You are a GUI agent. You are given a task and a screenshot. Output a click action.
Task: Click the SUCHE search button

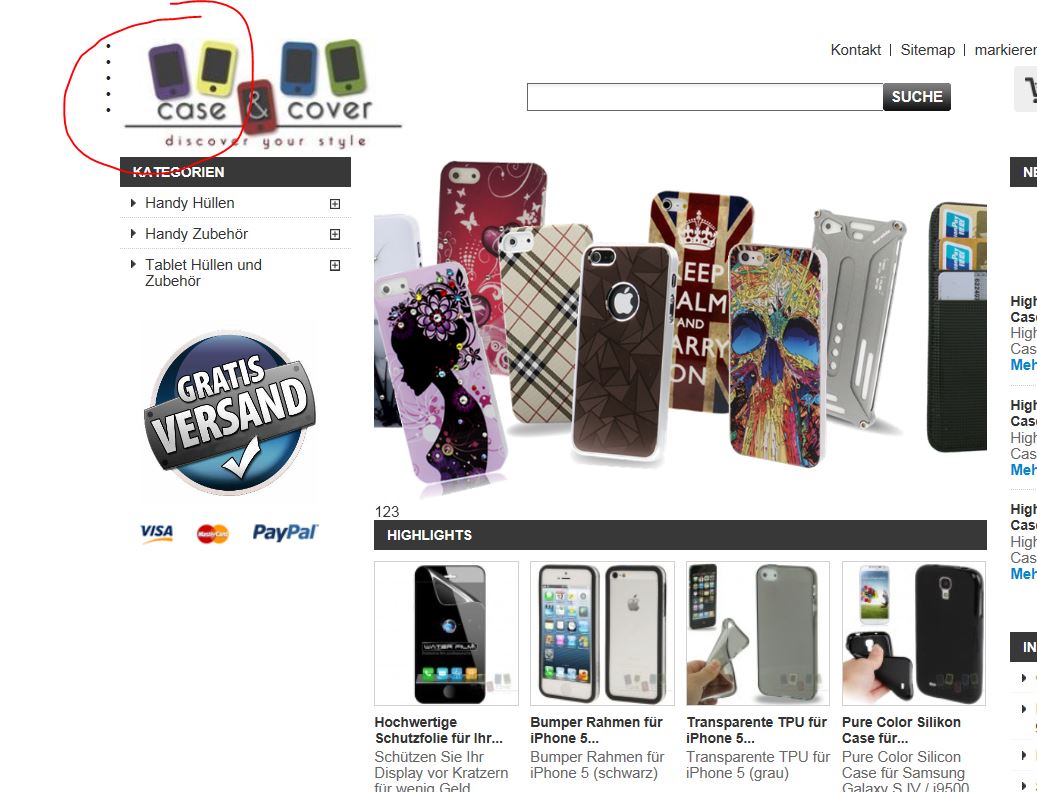click(x=917, y=97)
